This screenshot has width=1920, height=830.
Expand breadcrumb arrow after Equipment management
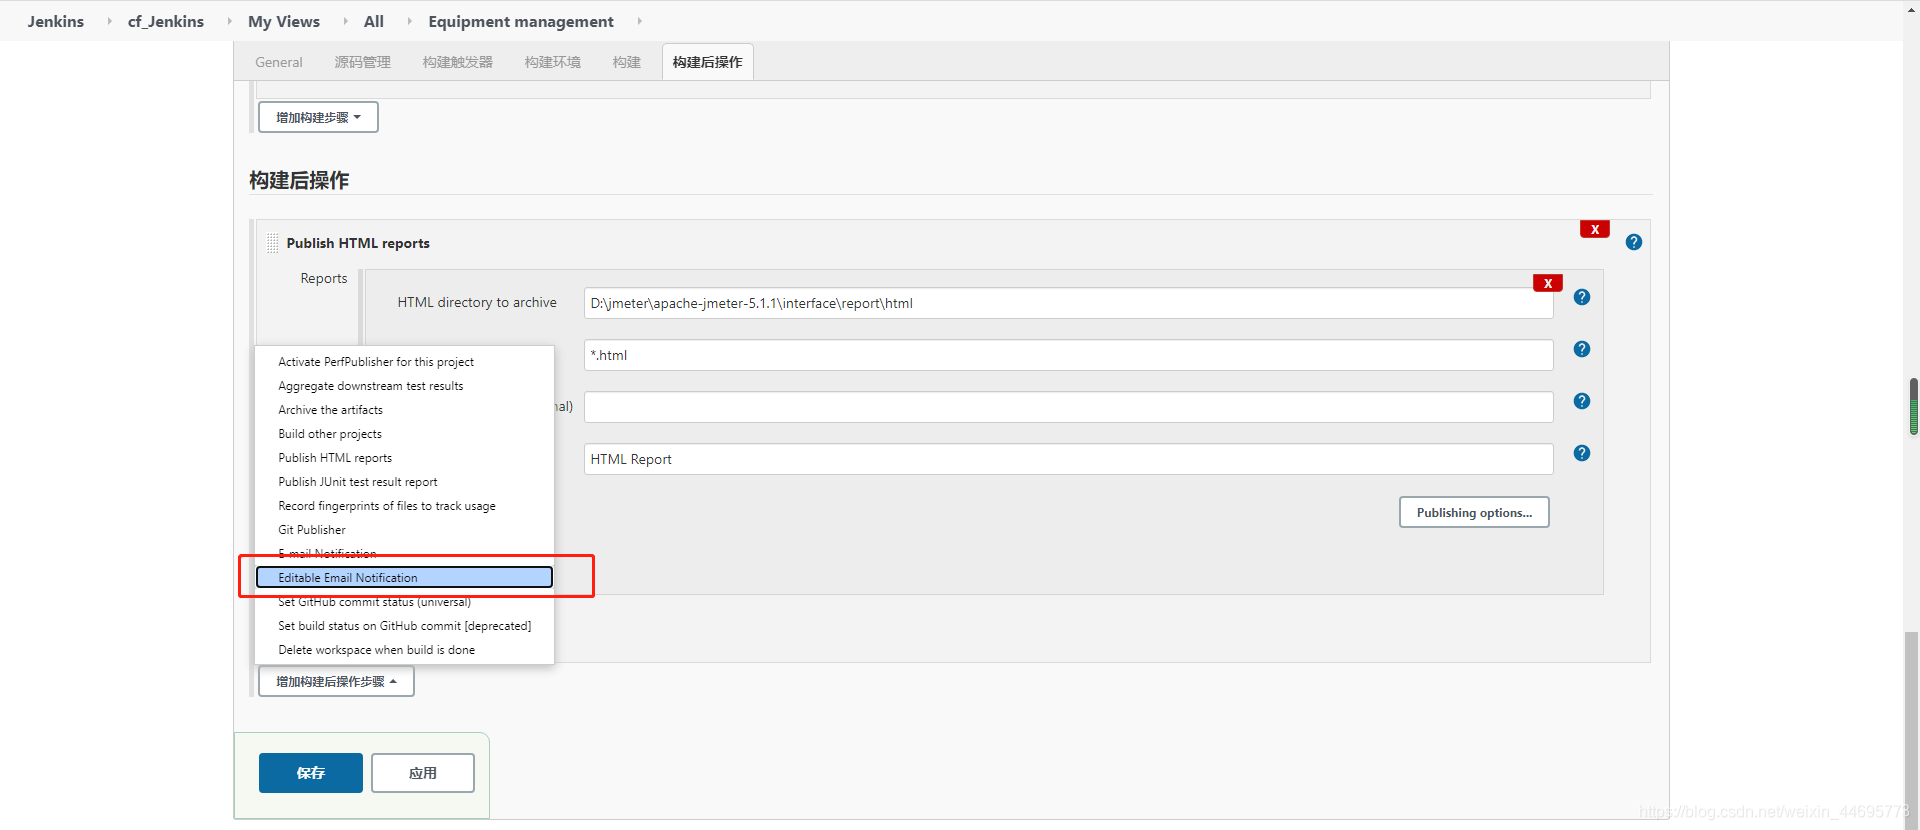(x=639, y=21)
